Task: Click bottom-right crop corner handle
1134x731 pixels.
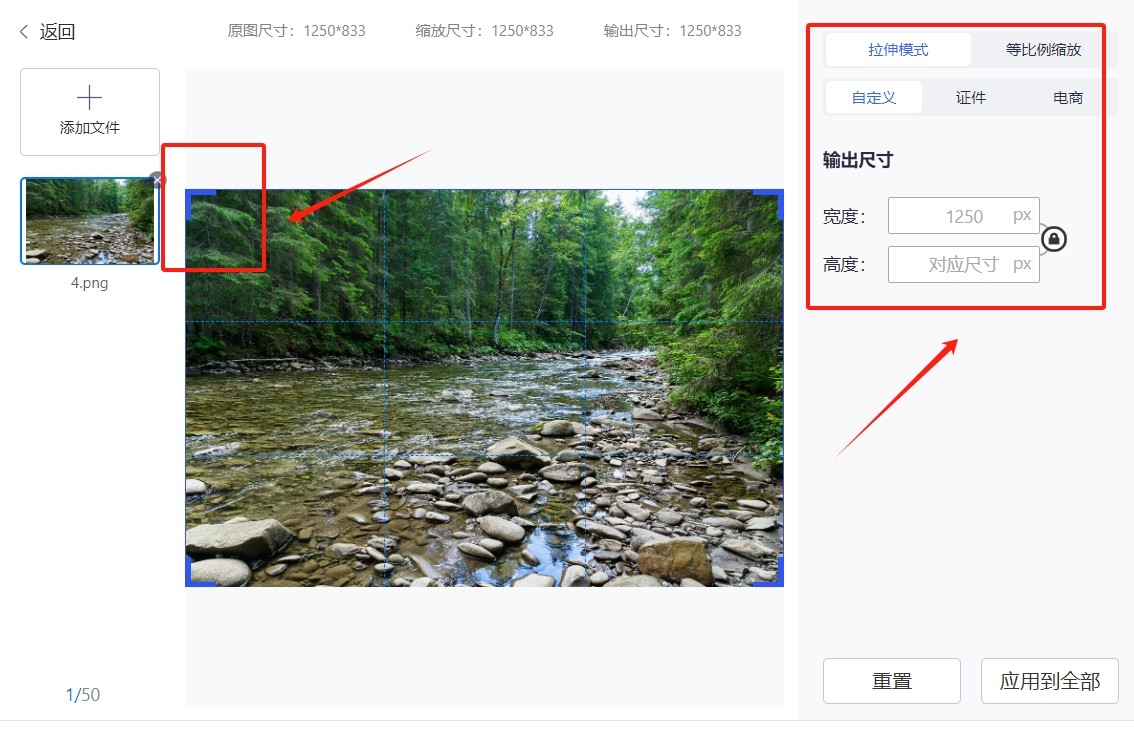Action: [777, 581]
